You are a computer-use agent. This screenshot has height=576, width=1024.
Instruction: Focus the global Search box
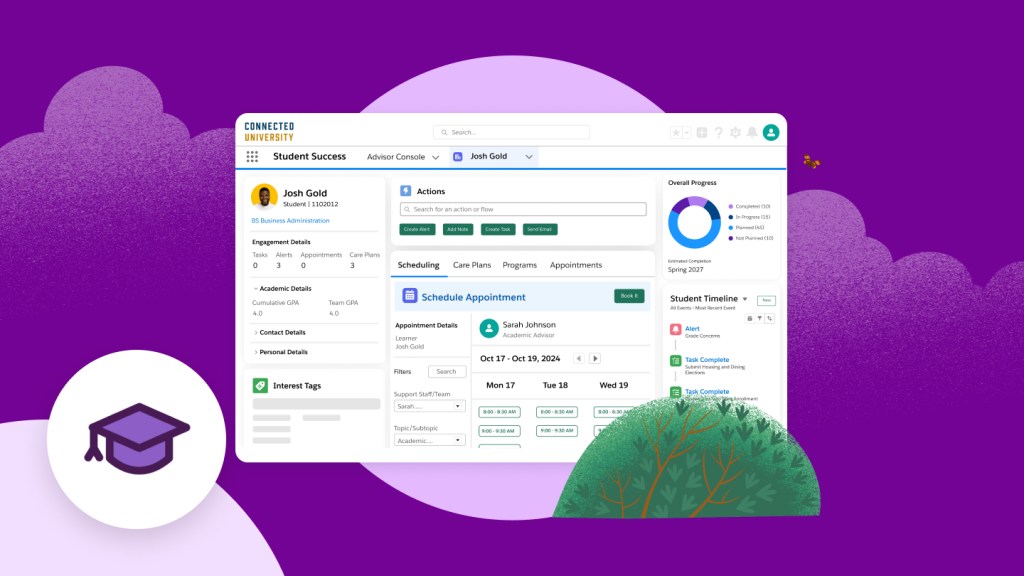click(x=511, y=132)
